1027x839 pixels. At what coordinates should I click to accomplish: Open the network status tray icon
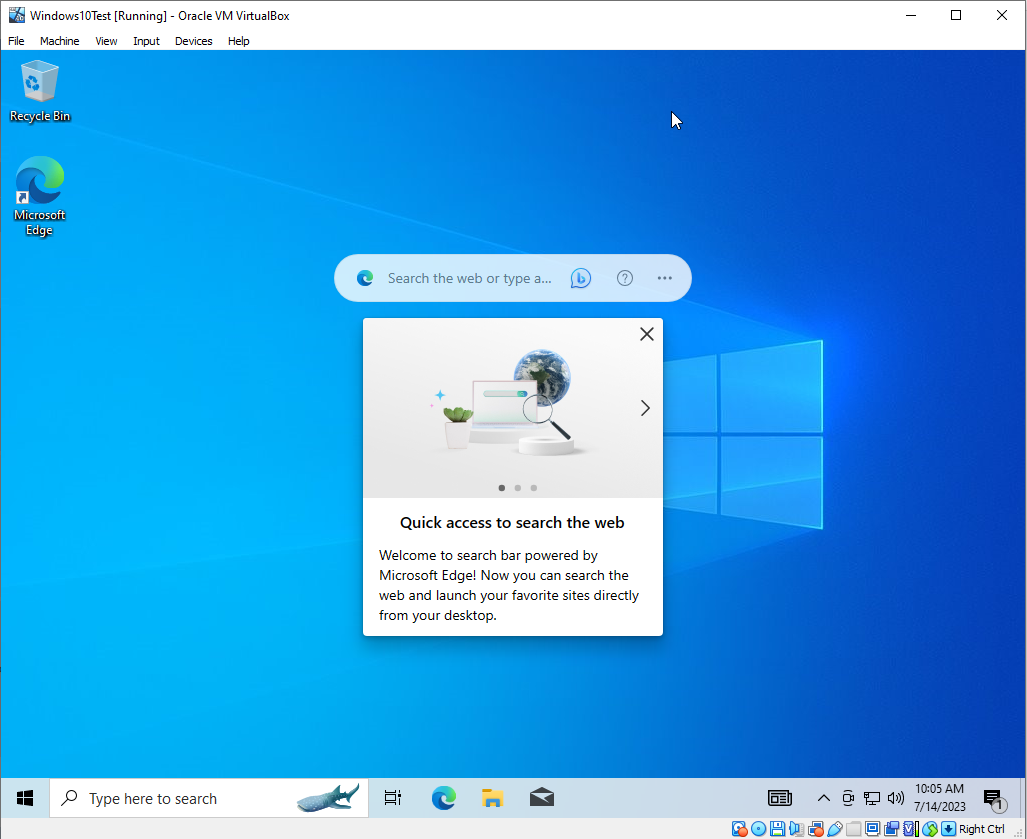(x=872, y=798)
